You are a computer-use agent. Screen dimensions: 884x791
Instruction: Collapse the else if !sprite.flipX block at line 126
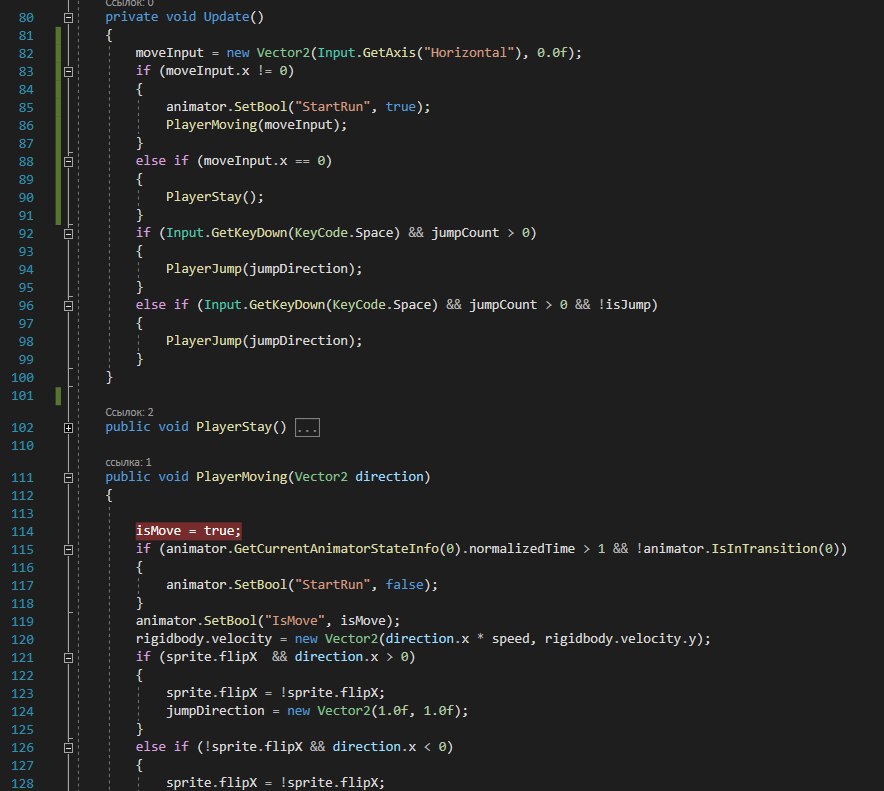pyautogui.click(x=68, y=748)
